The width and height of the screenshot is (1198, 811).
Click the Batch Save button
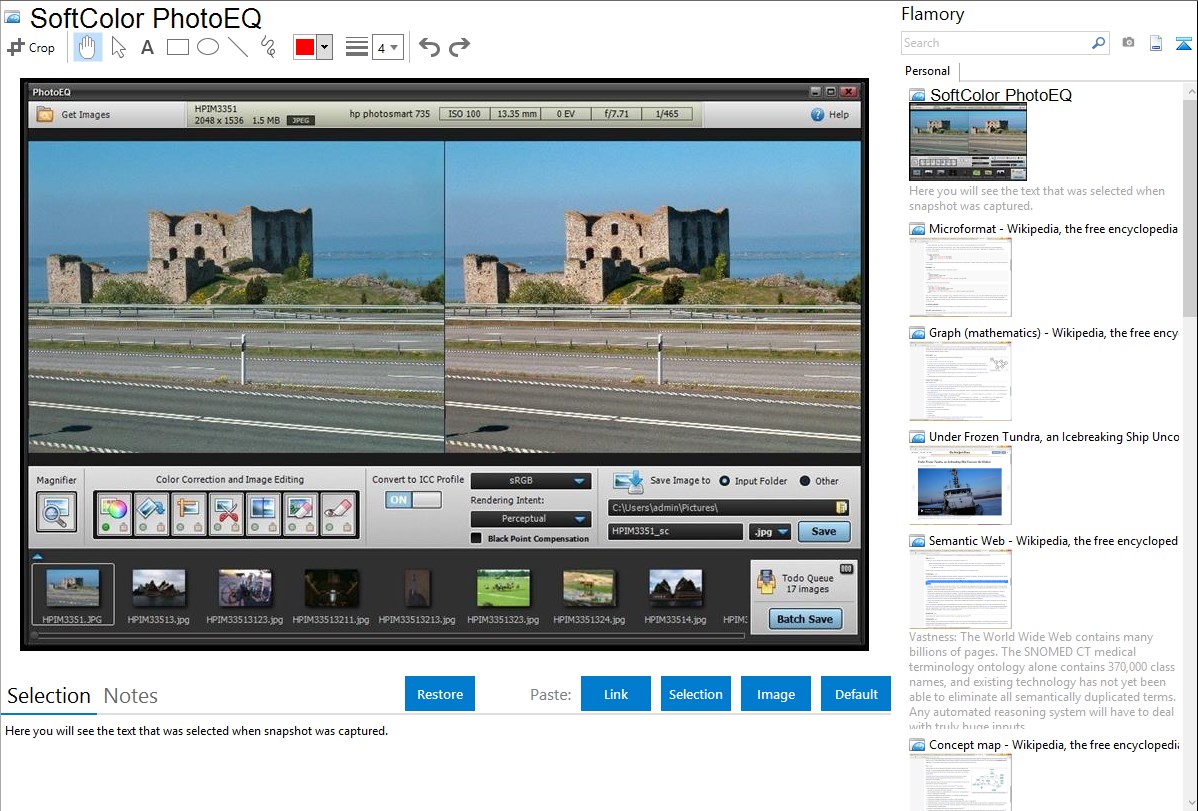[805, 619]
